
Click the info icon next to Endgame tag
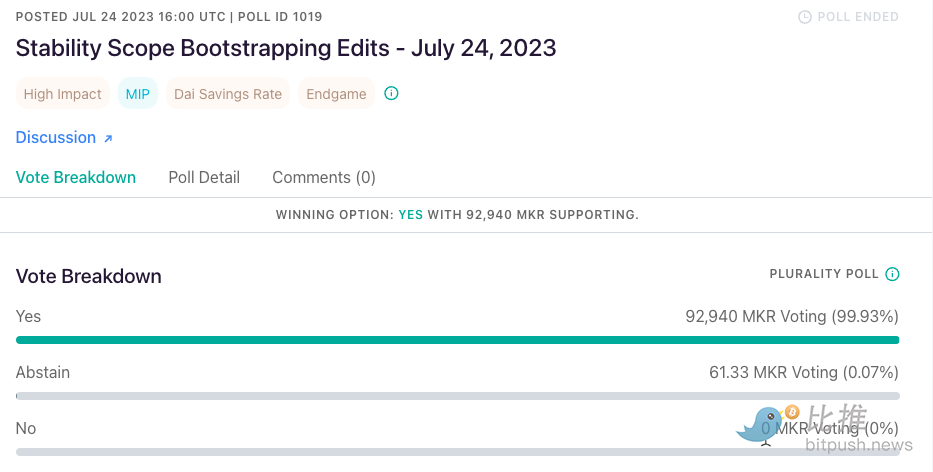391,93
